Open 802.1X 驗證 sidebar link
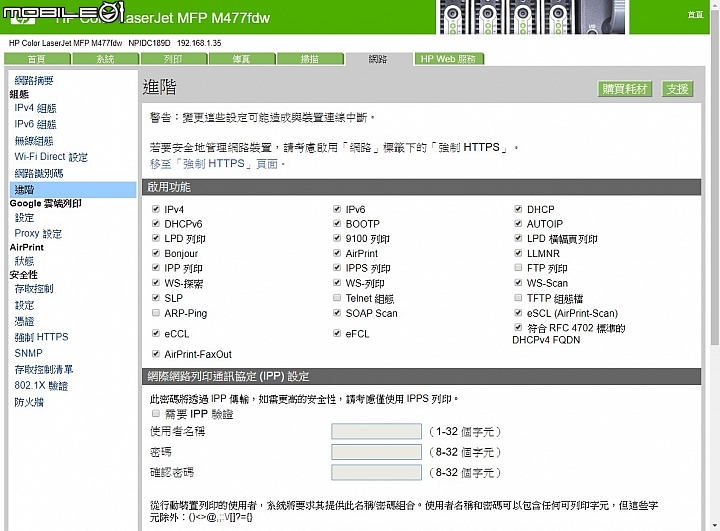The width and height of the screenshot is (720, 531). pos(41,385)
